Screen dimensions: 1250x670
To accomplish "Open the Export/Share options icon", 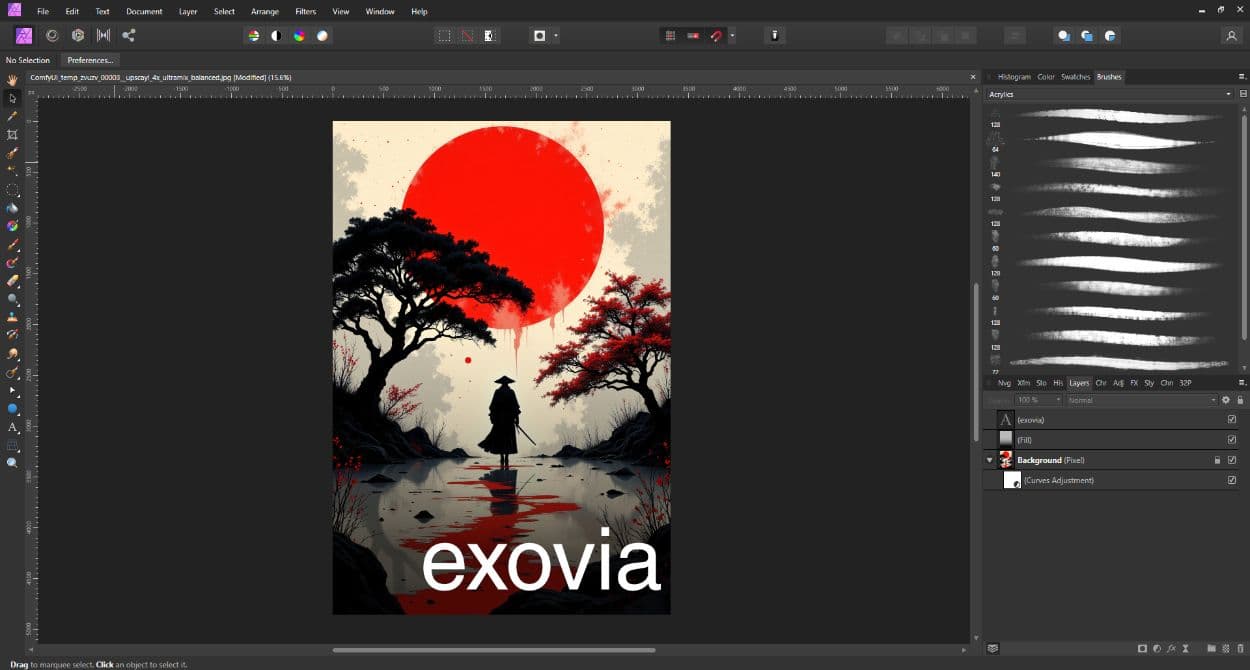I will pyautogui.click(x=129, y=35).
